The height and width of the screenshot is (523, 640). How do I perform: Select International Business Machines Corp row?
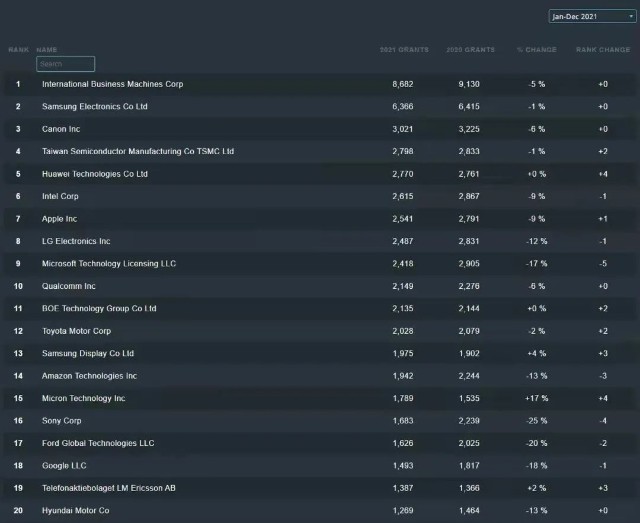pos(320,84)
